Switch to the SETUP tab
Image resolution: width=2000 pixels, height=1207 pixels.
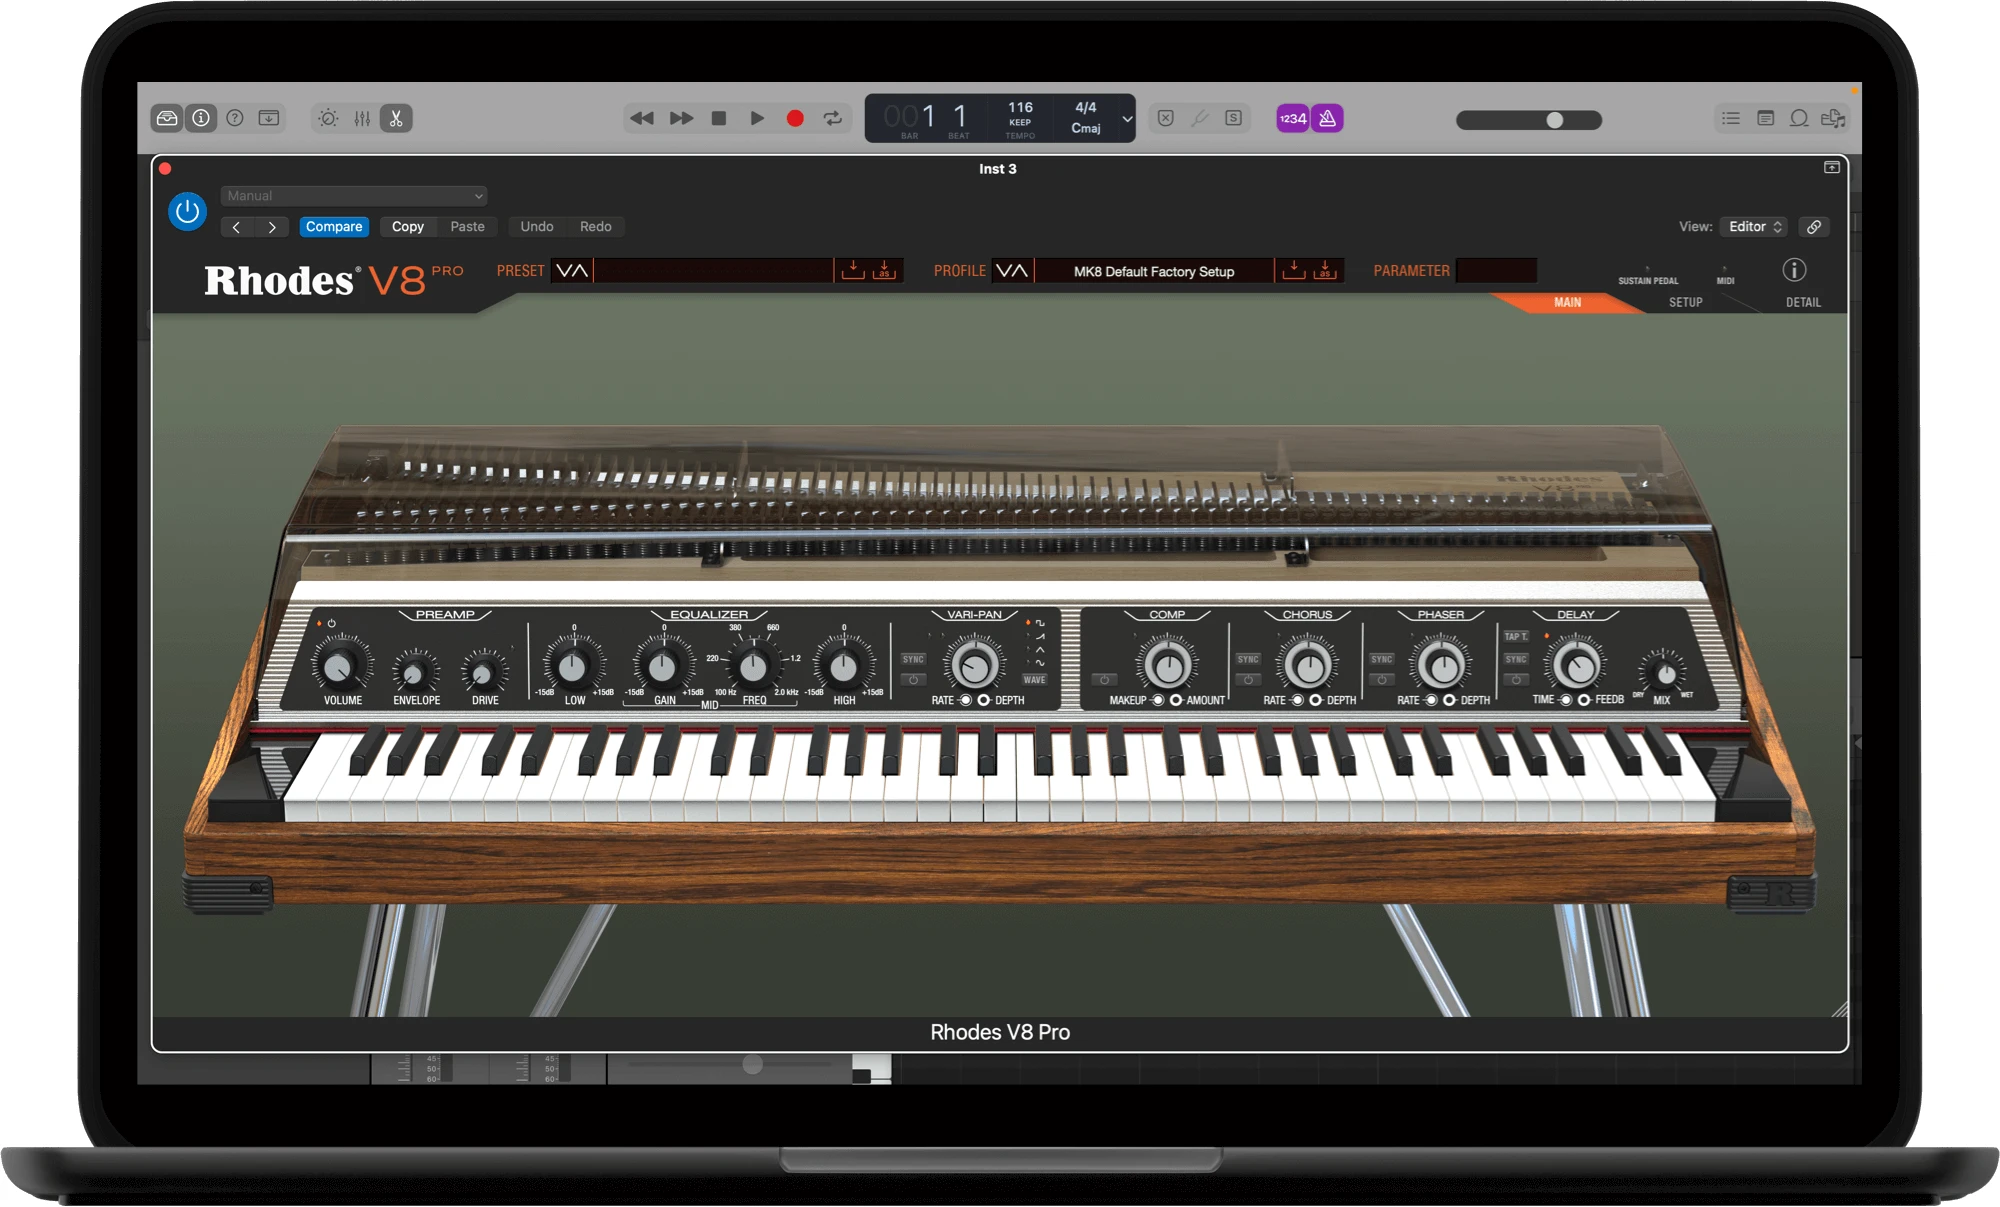pos(1685,302)
